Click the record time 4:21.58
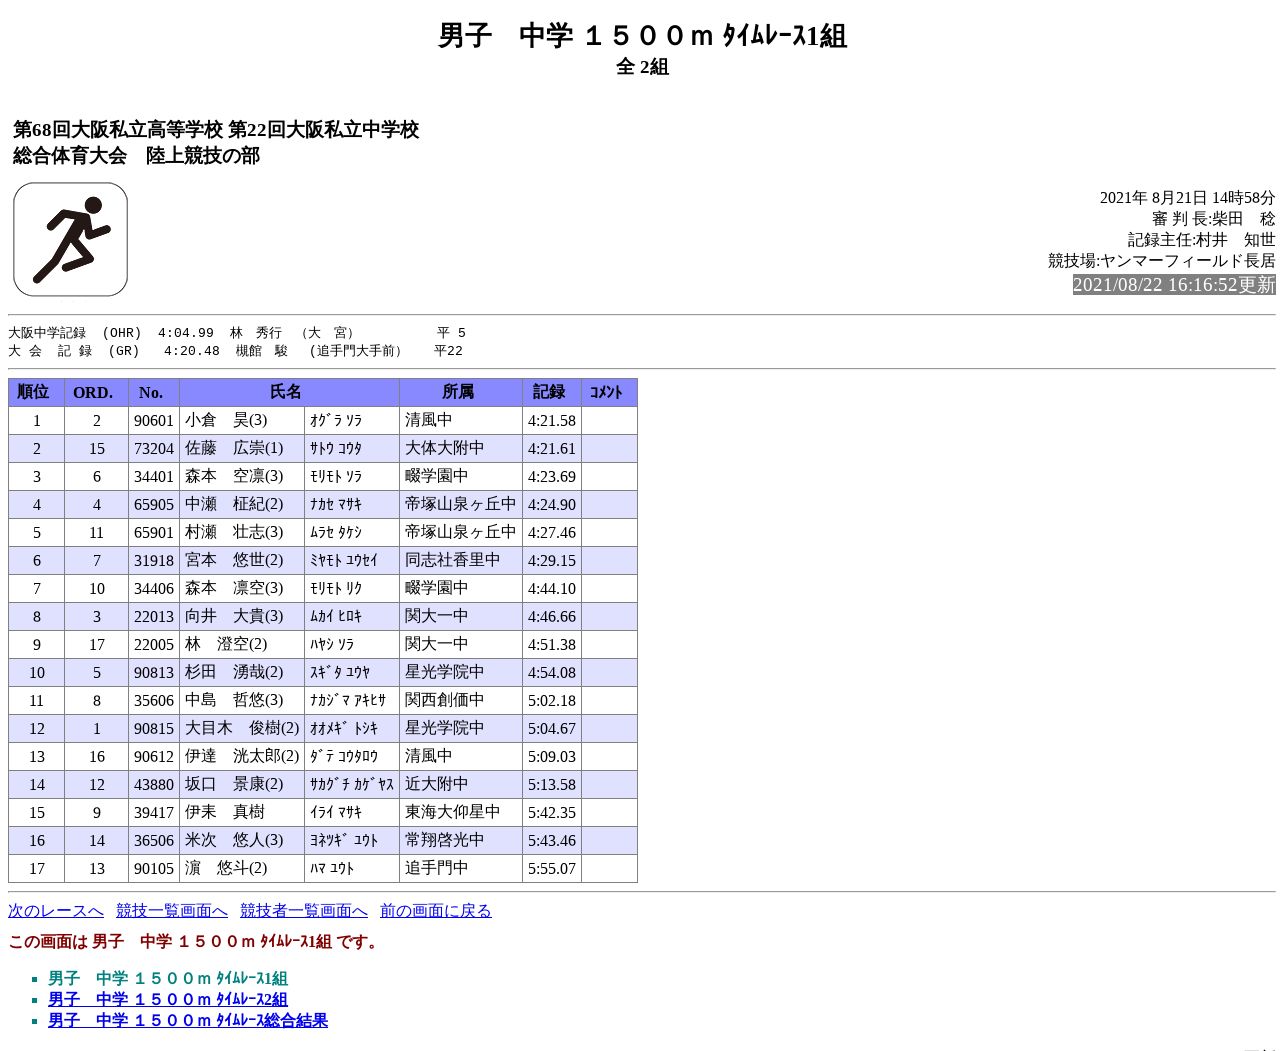The height and width of the screenshot is (1051, 1284). (x=552, y=421)
